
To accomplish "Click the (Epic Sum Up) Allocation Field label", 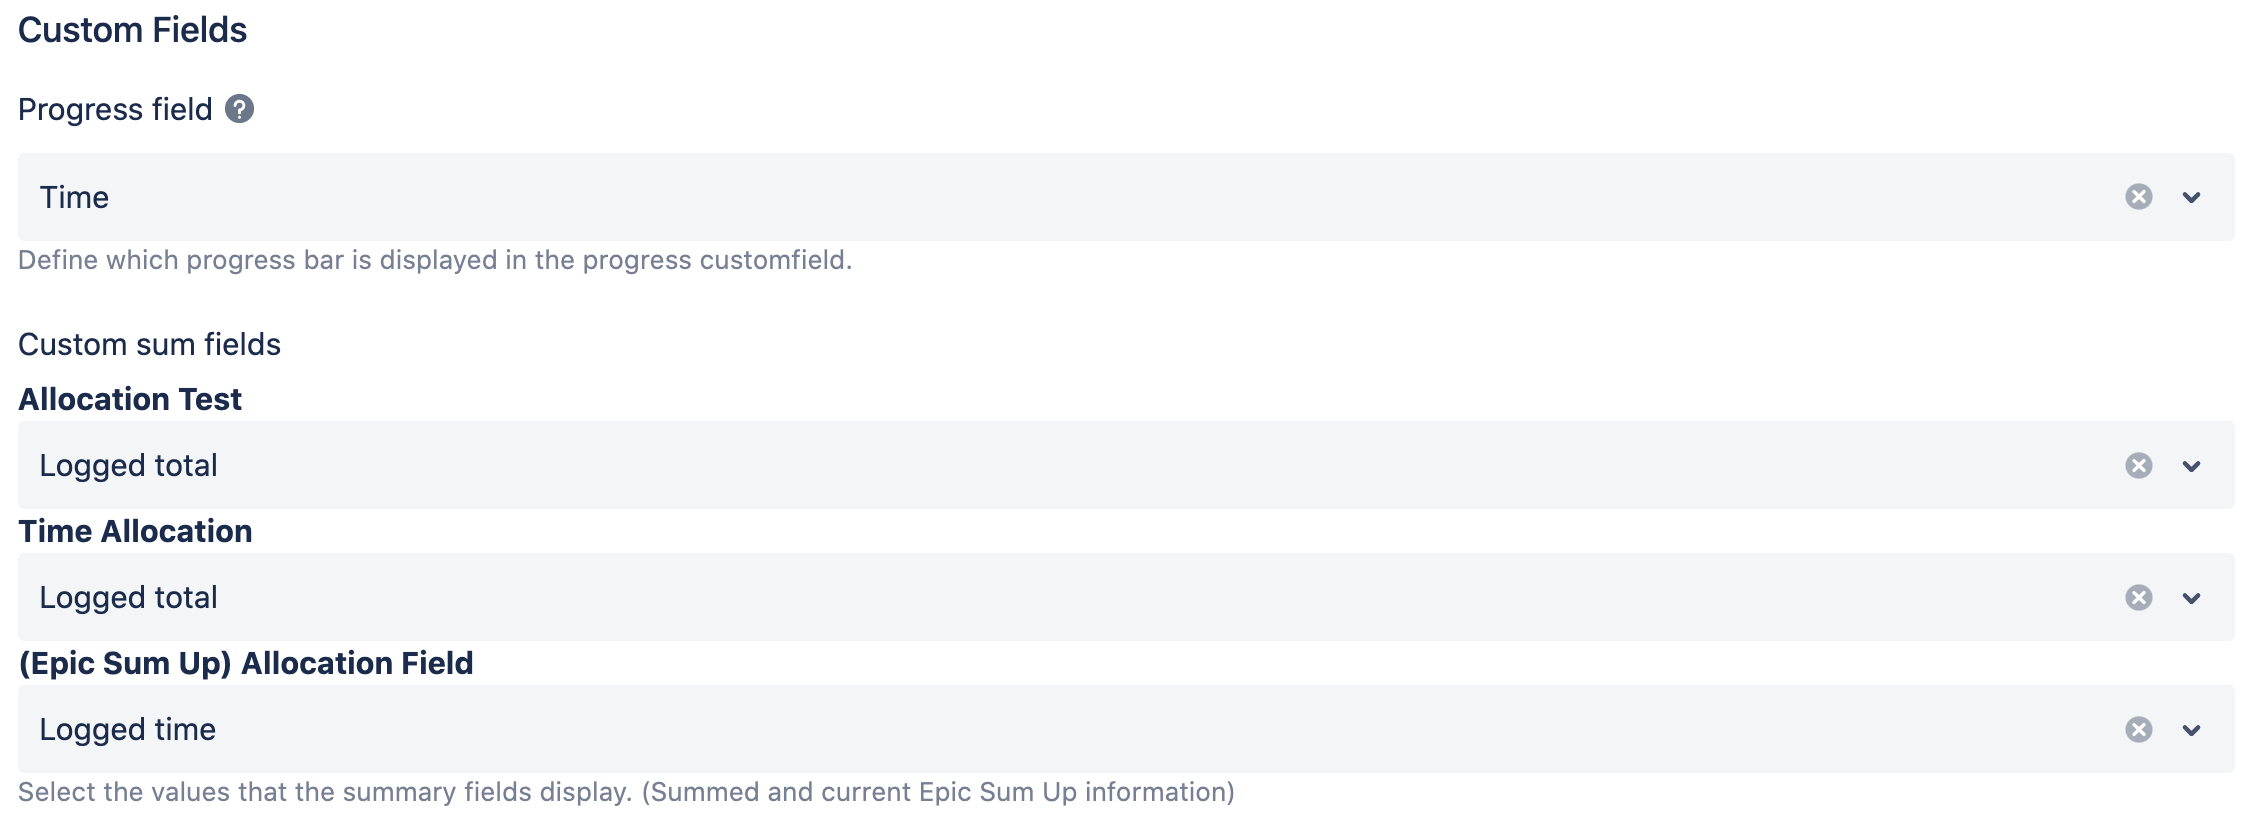I will pyautogui.click(x=246, y=663).
